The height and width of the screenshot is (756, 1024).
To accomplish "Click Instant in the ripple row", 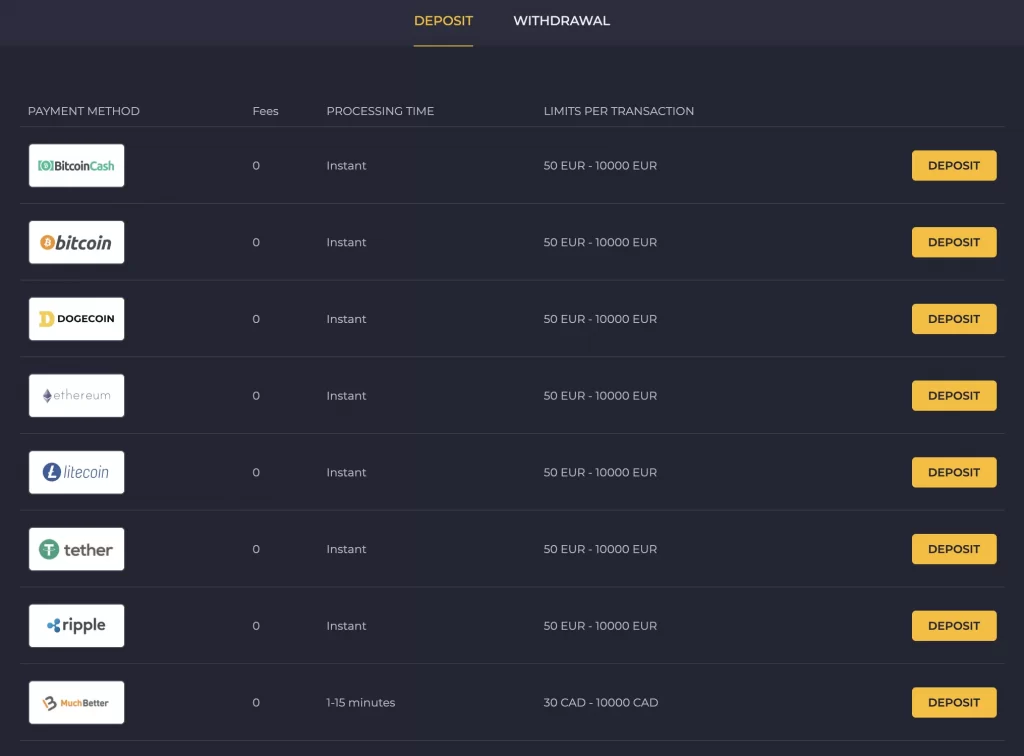I will (346, 625).
